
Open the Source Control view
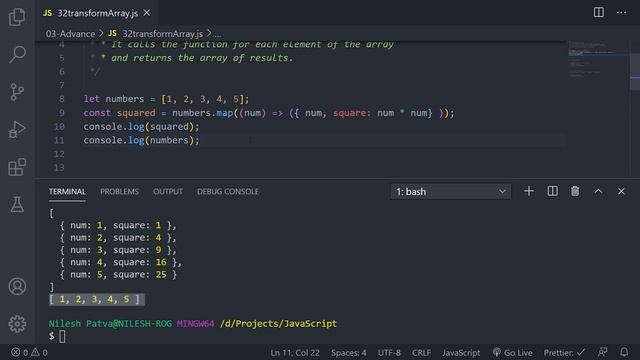(x=17, y=92)
